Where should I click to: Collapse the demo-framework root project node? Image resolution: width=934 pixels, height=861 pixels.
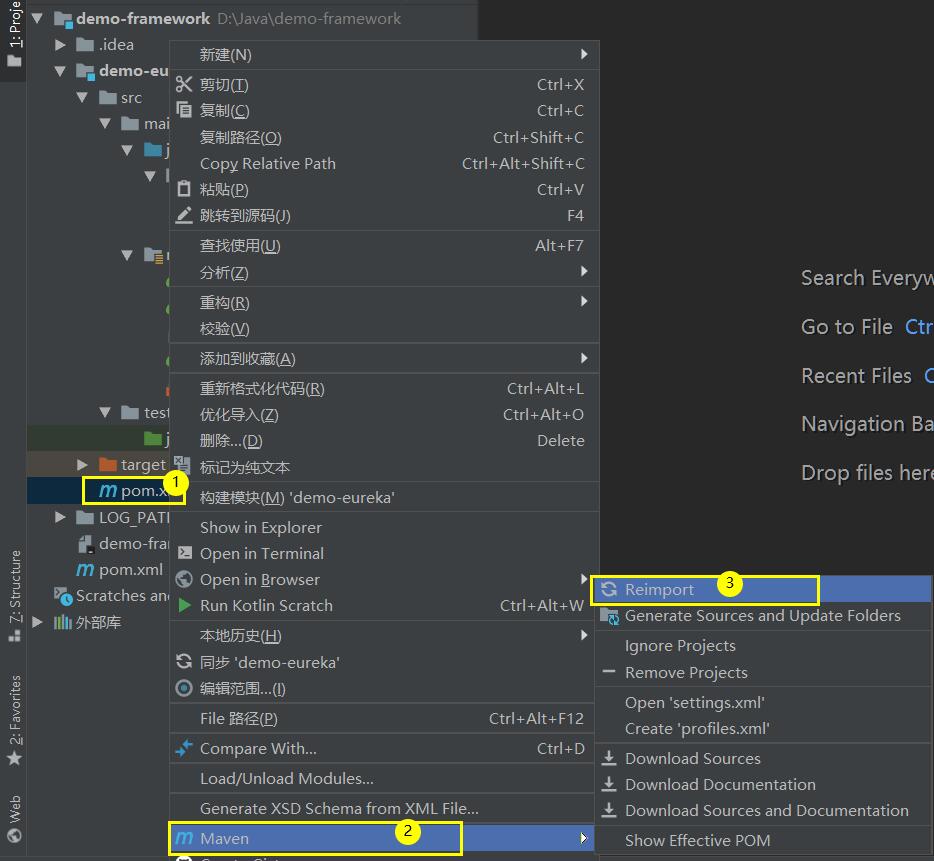(x=38, y=19)
